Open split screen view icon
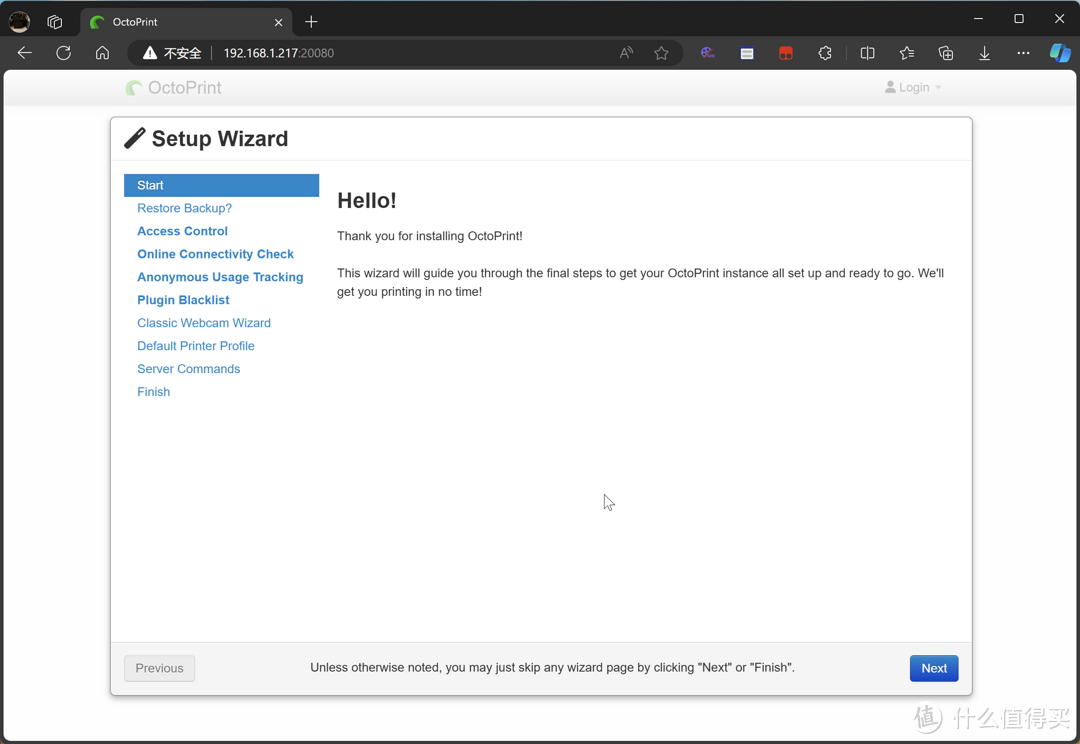The image size is (1080, 744). tap(867, 53)
